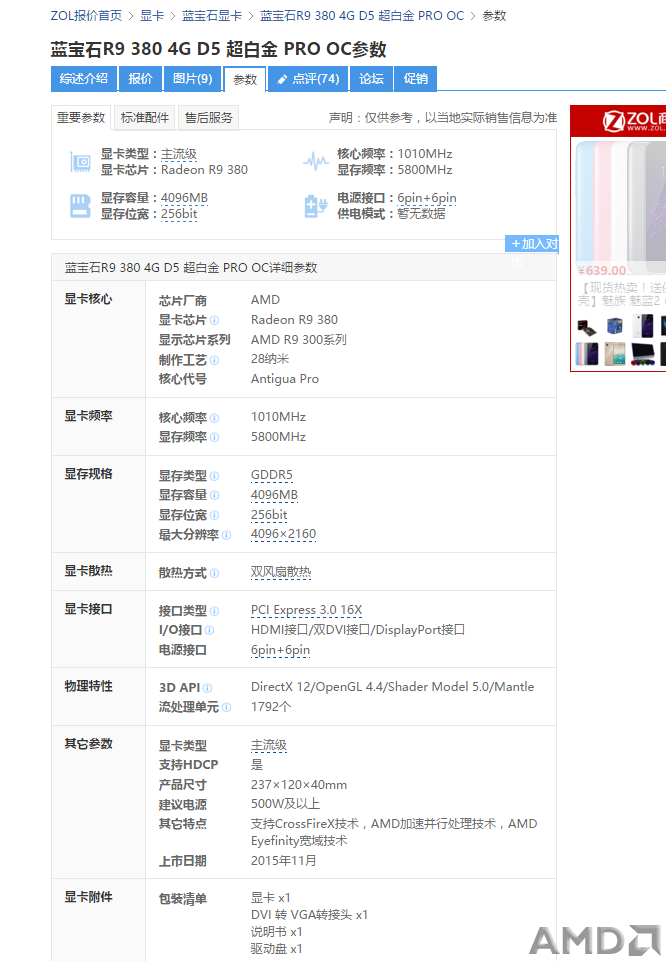
Task: Click the info icon beside 显卡芯片
Action: [214, 320]
